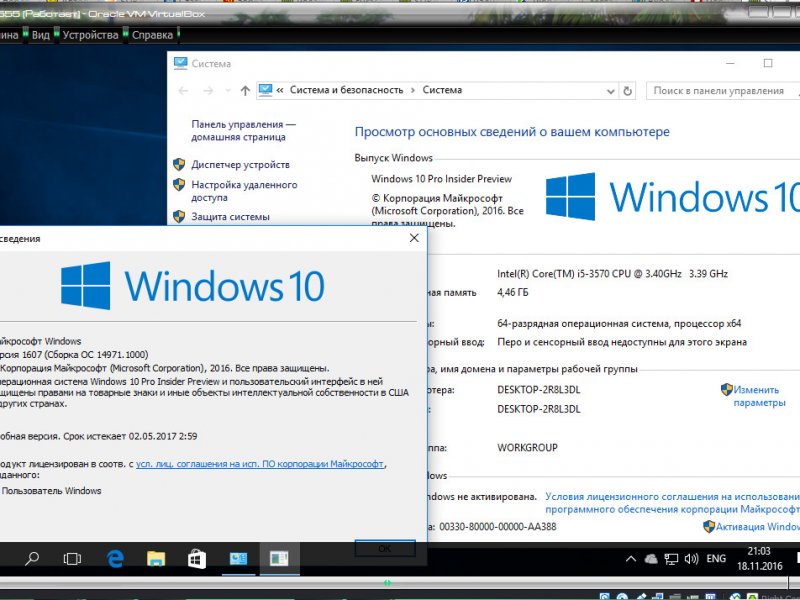Click OneDrive cloud tray icon
800x600 pixels.
pos(651,559)
